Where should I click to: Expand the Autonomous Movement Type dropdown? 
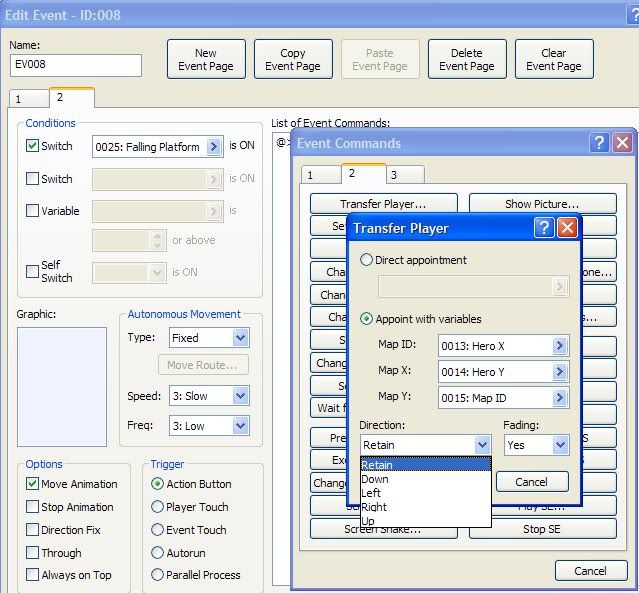pyautogui.click(x=240, y=338)
